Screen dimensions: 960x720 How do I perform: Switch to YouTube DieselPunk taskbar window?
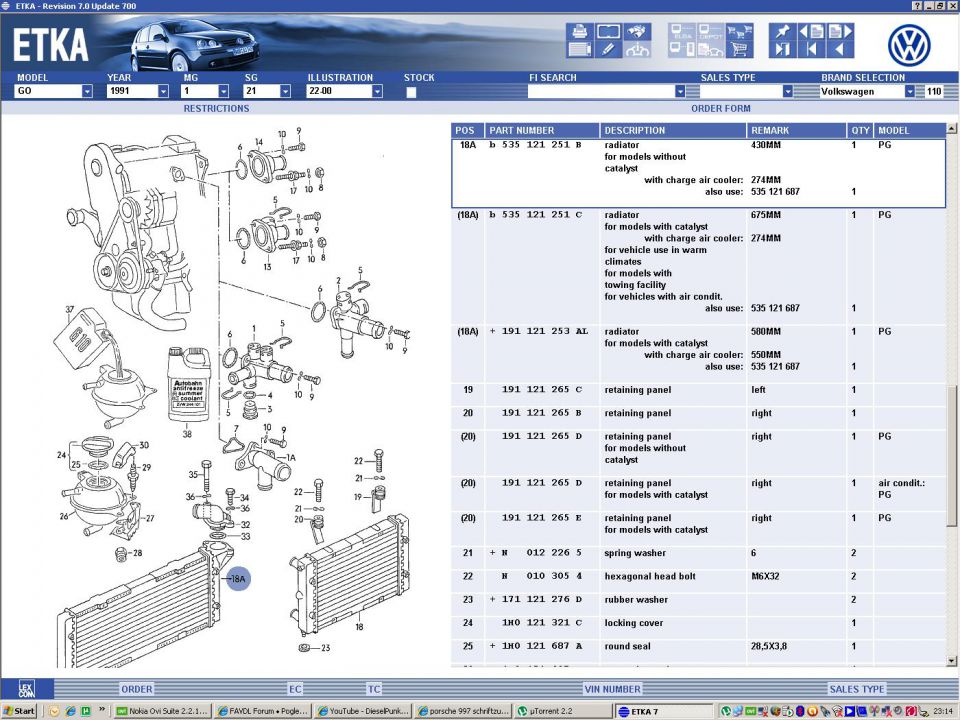coord(363,711)
